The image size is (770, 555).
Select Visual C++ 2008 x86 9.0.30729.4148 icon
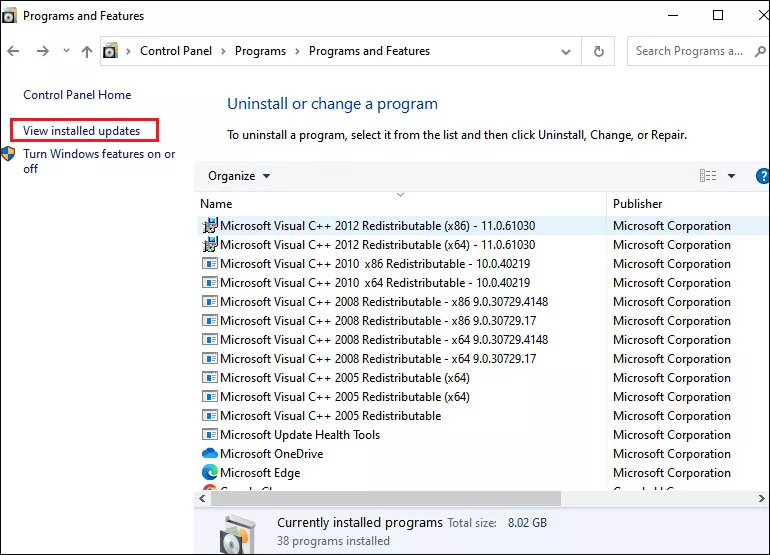(x=210, y=302)
